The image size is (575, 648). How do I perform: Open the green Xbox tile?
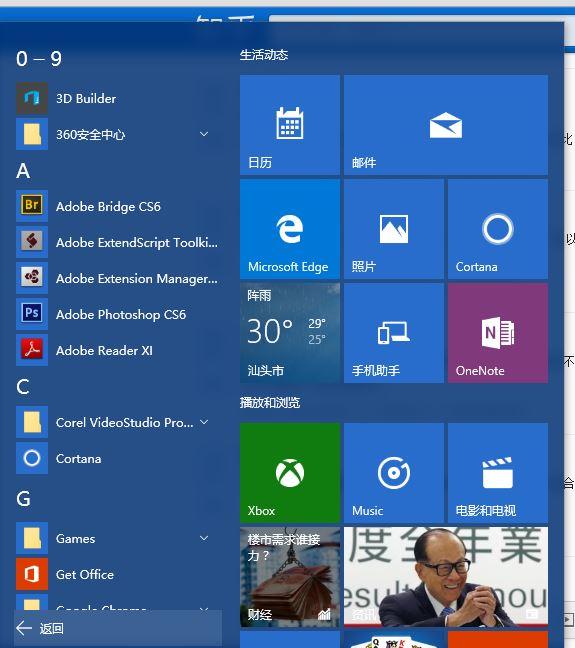tap(290, 473)
